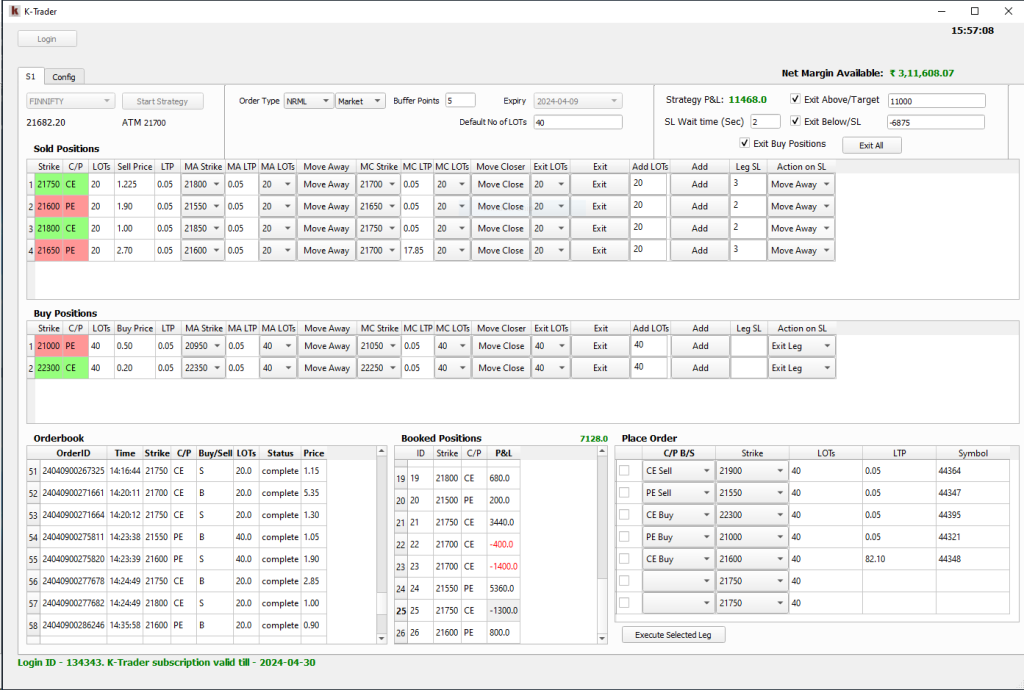Image resolution: width=1024 pixels, height=690 pixels.
Task: Click Move Away on the 21750 CE position
Action: coord(325,184)
